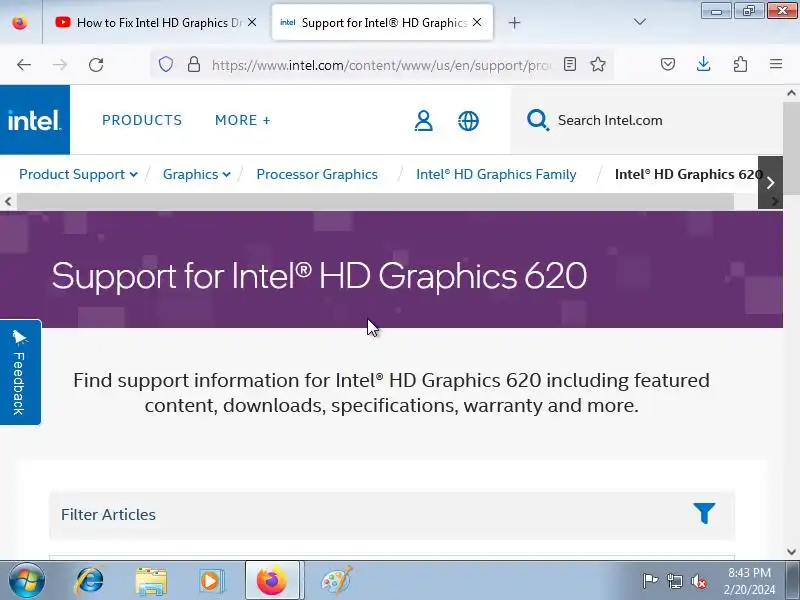Click the network tray icon
The height and width of the screenshot is (600, 800).
click(675, 581)
